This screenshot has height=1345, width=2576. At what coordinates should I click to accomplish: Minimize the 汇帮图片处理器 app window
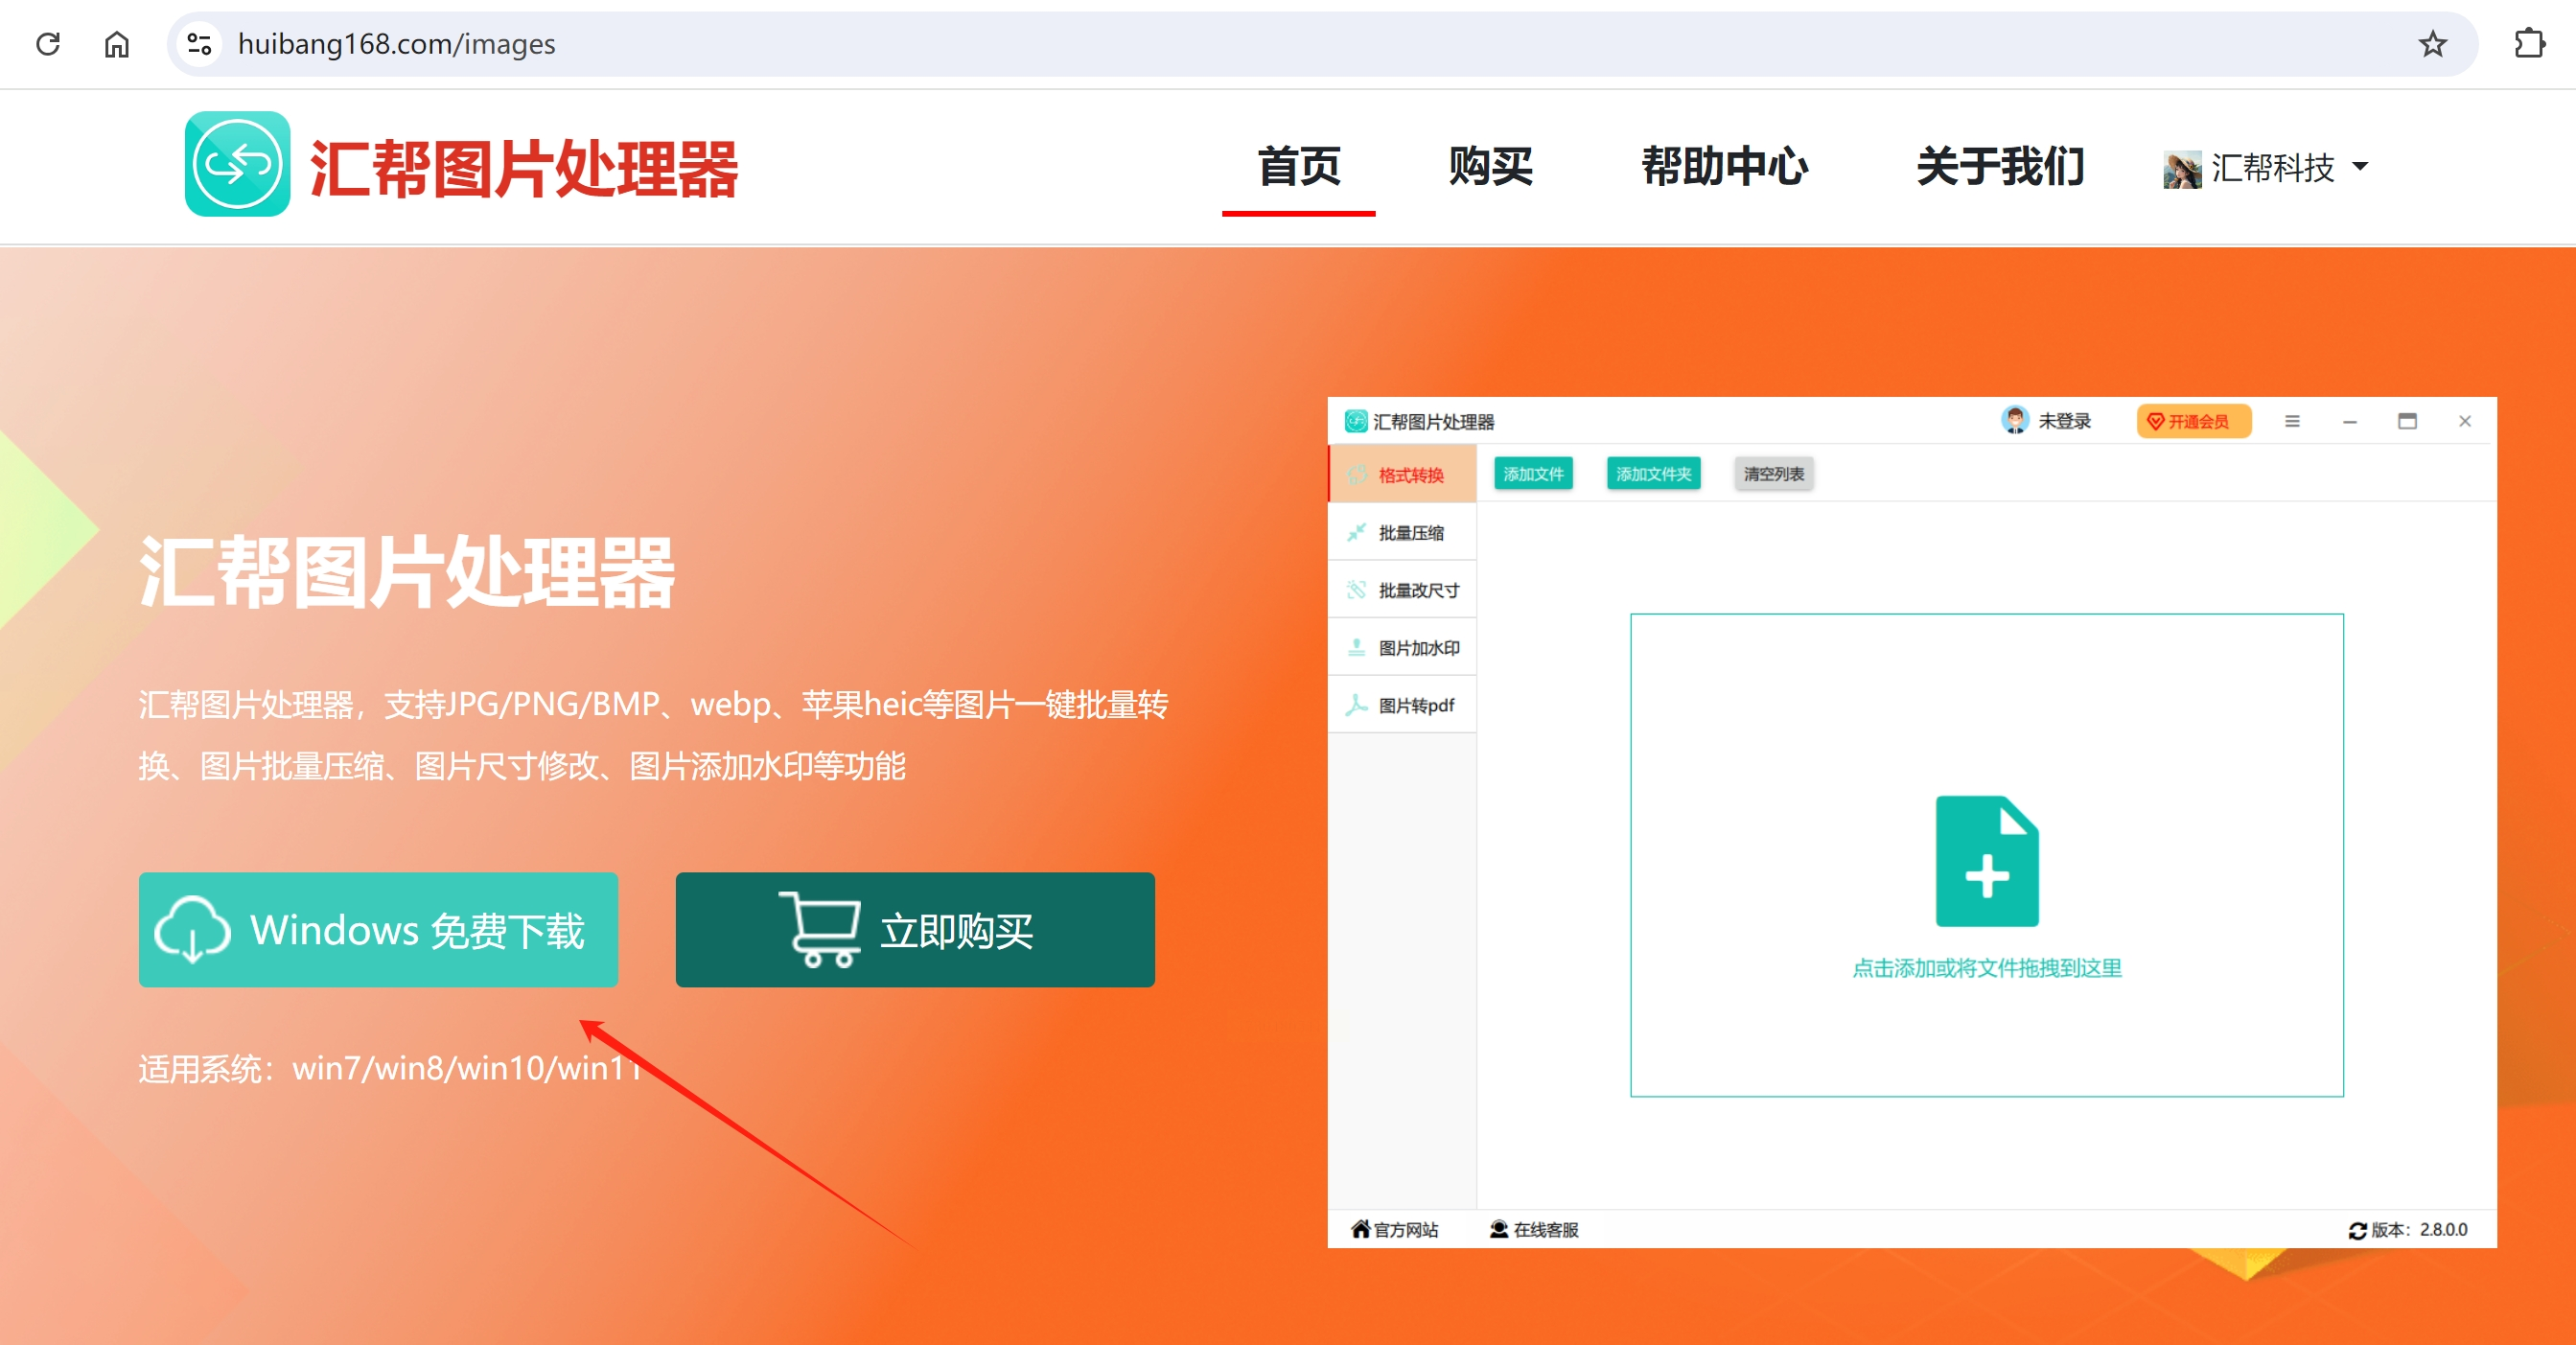(x=2350, y=422)
